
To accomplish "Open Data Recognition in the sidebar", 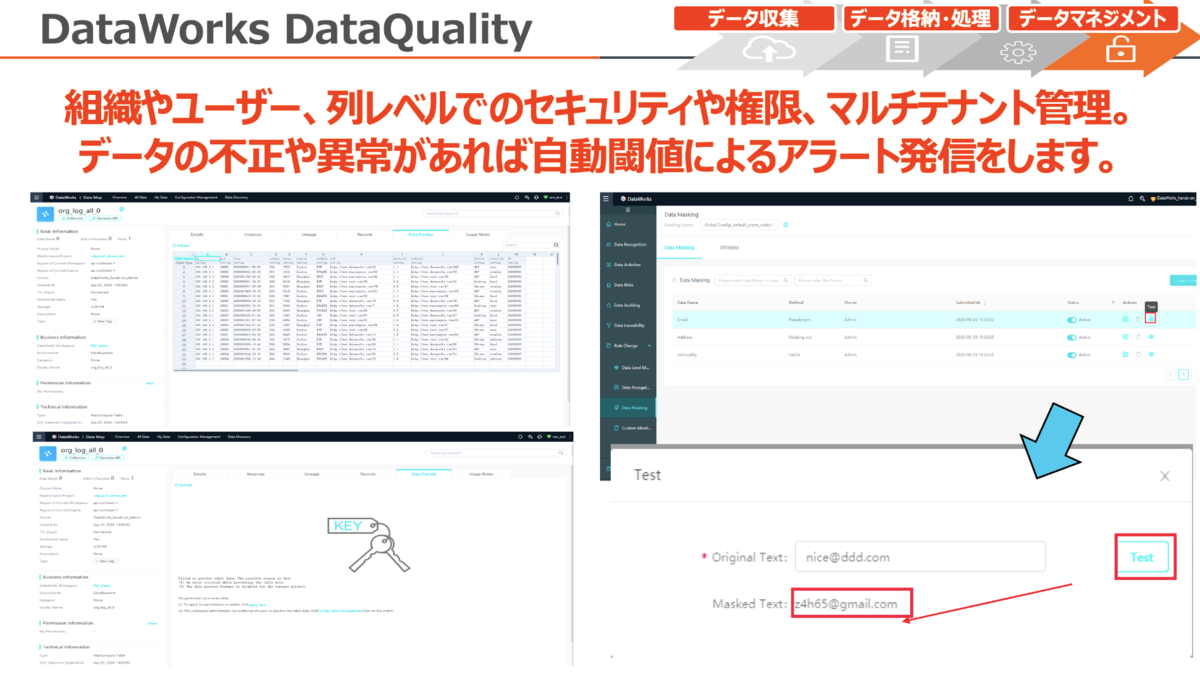I will click(628, 244).
